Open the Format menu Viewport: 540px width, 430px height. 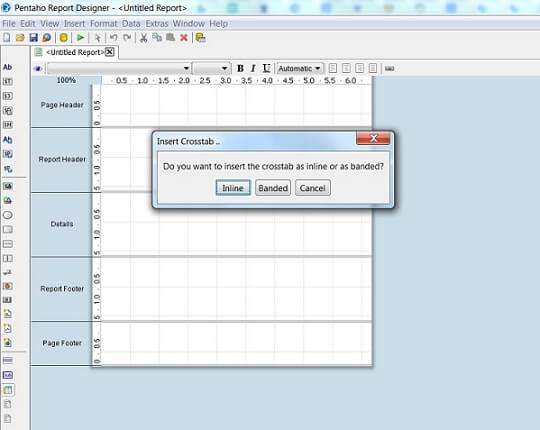tap(103, 23)
